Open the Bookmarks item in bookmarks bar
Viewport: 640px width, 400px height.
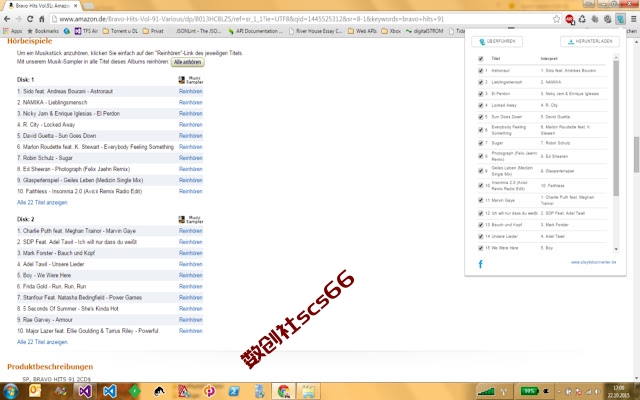coord(42,31)
